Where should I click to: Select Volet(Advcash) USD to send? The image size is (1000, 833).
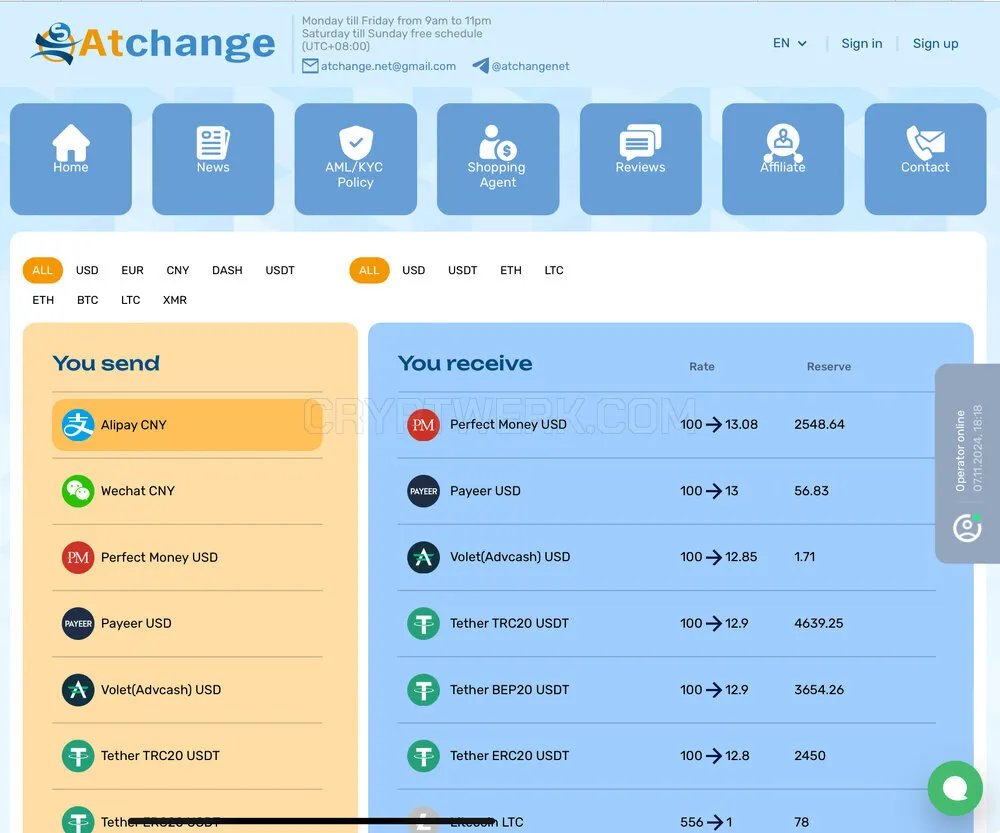(188, 689)
